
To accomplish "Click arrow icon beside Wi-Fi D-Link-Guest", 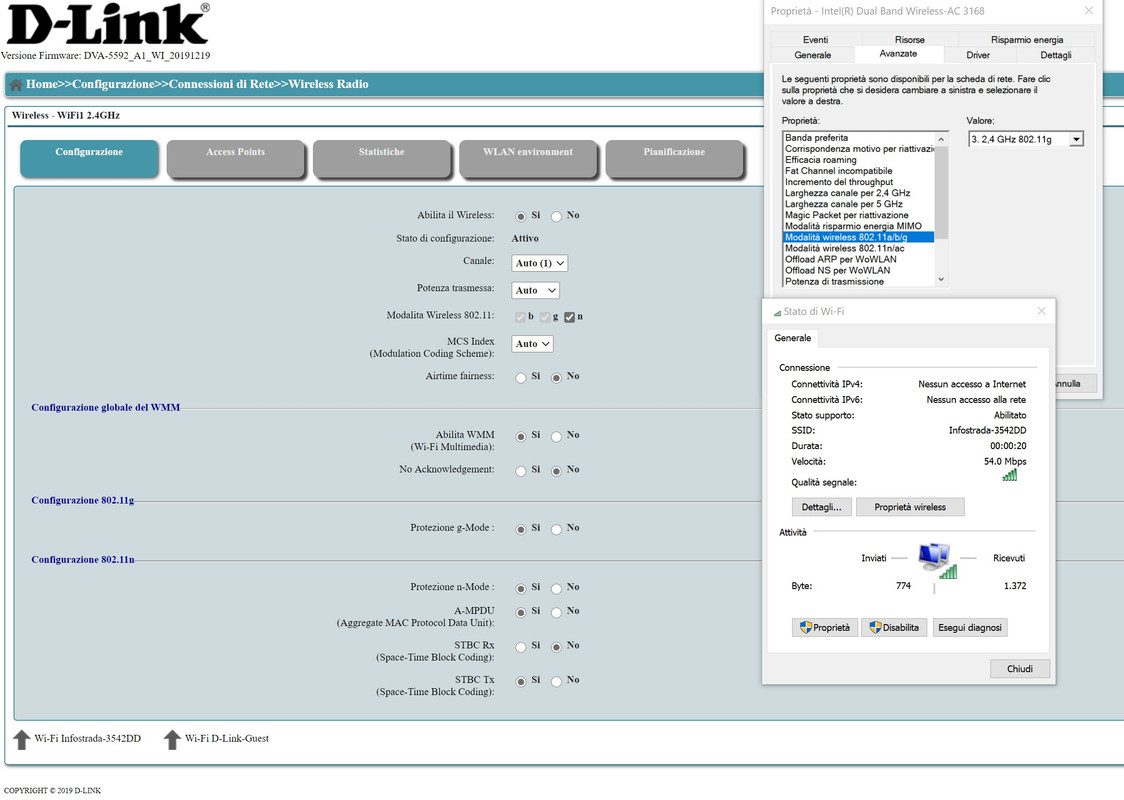I will [172, 739].
